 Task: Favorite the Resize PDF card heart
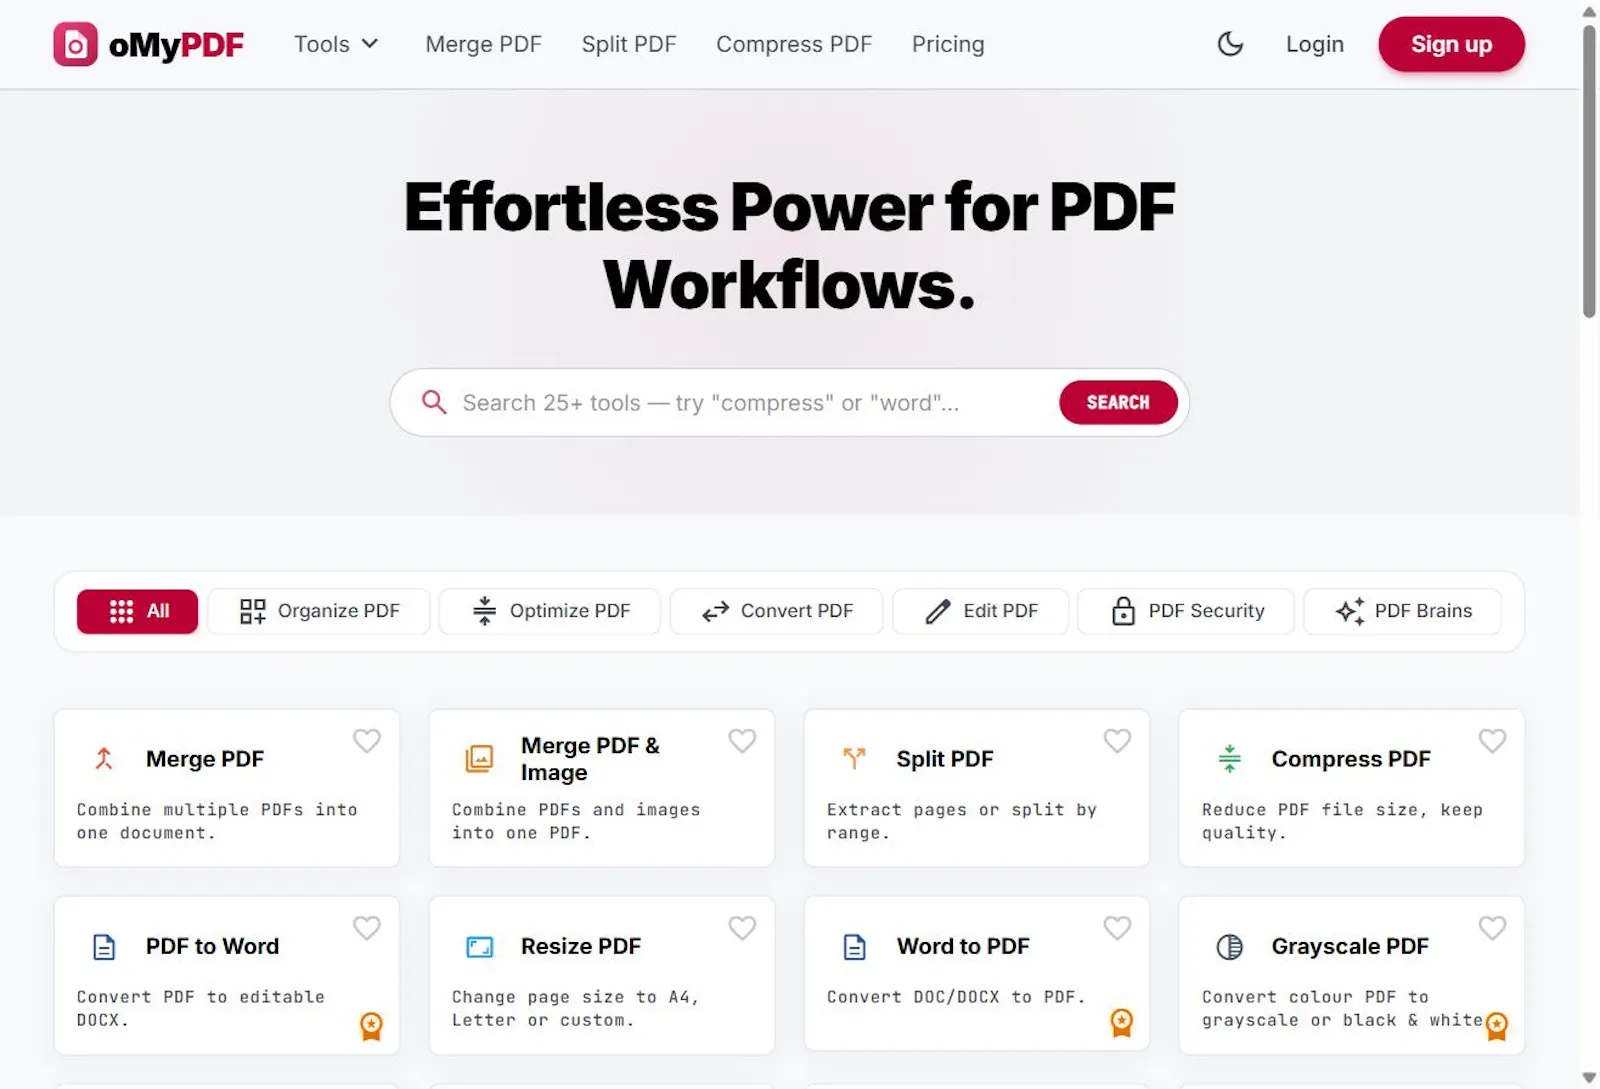[x=742, y=928]
